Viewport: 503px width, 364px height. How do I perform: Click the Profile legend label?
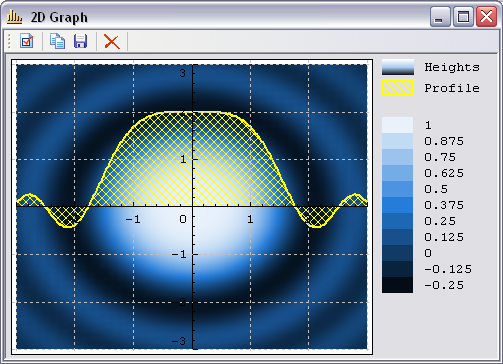pos(452,88)
